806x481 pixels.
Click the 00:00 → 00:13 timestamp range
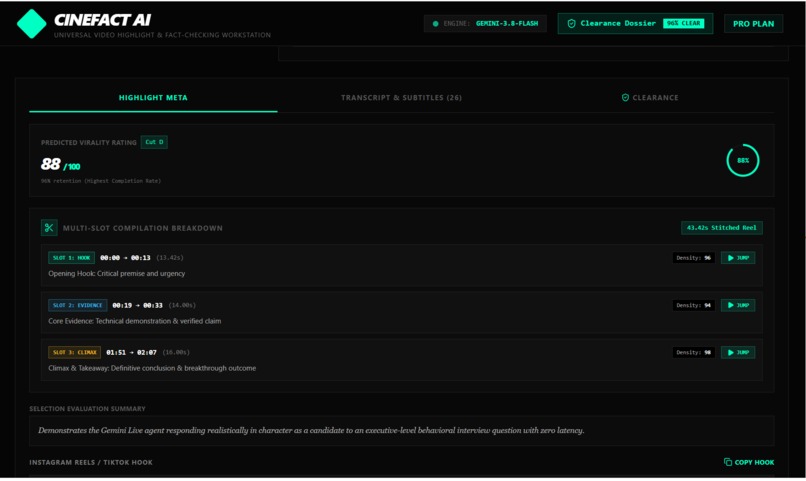pos(125,258)
